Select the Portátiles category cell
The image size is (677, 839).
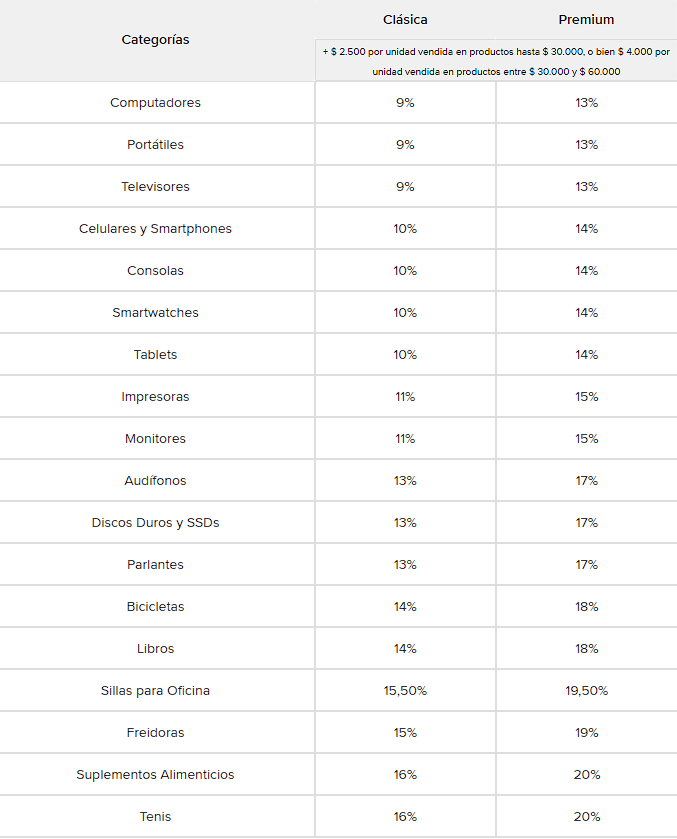(155, 145)
